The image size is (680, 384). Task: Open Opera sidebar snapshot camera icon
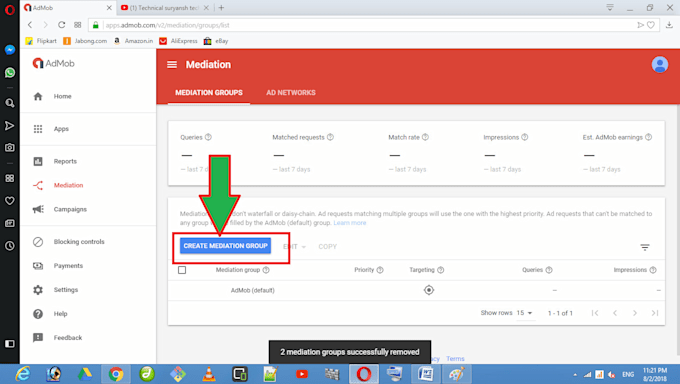pos(10,148)
